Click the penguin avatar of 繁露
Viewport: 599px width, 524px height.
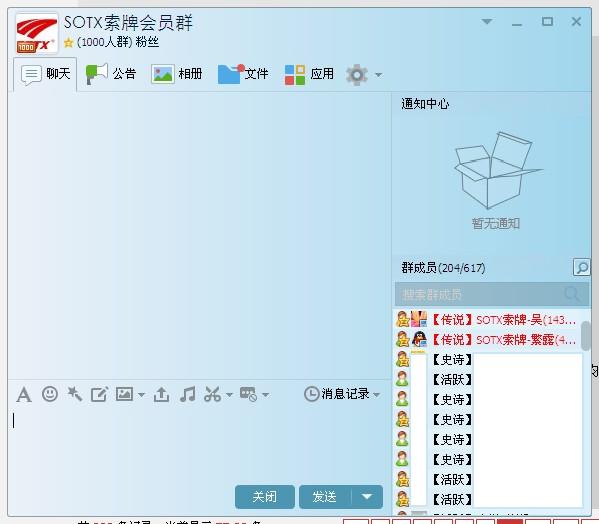point(419,339)
